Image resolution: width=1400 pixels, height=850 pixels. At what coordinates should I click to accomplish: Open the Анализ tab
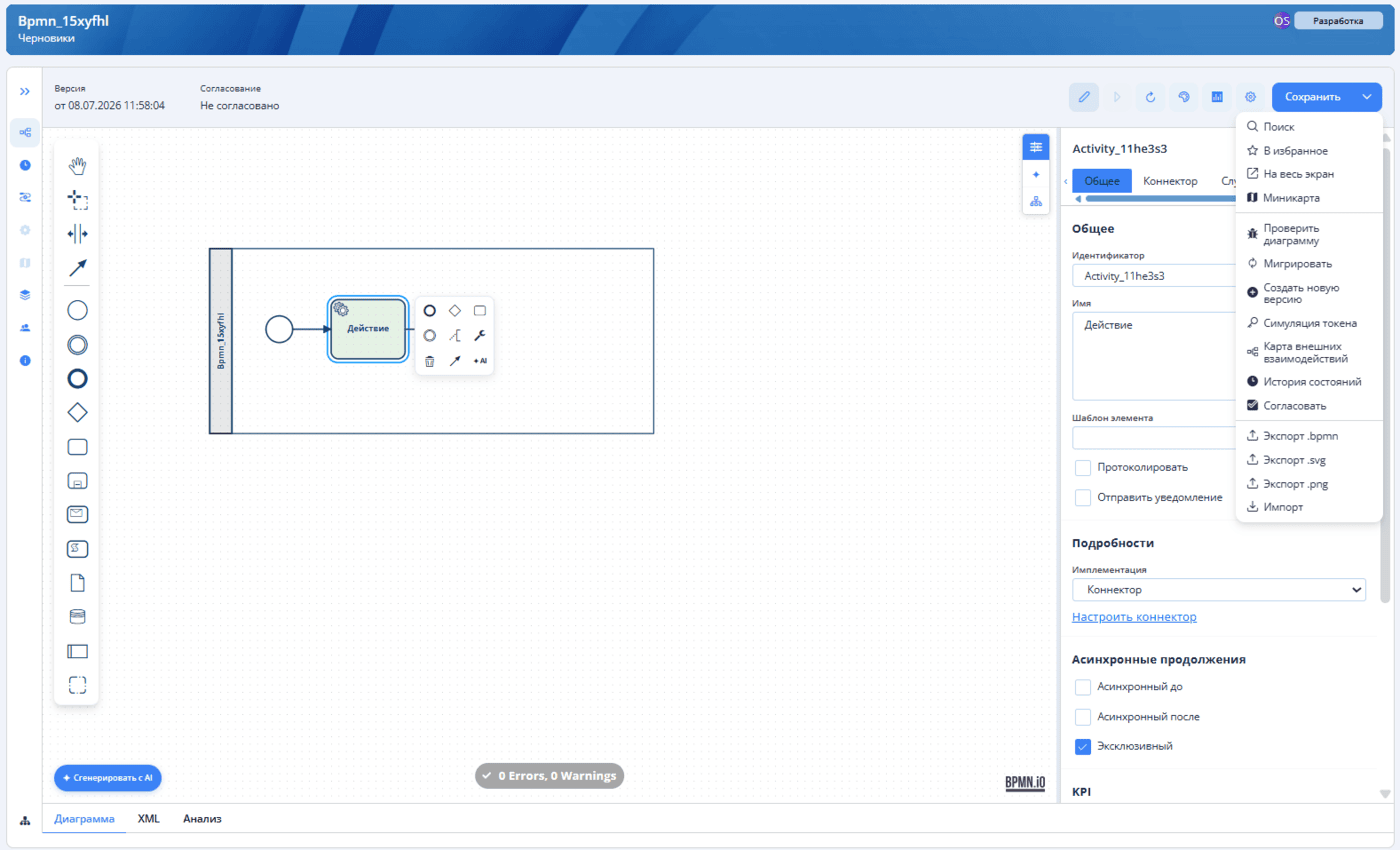click(202, 819)
